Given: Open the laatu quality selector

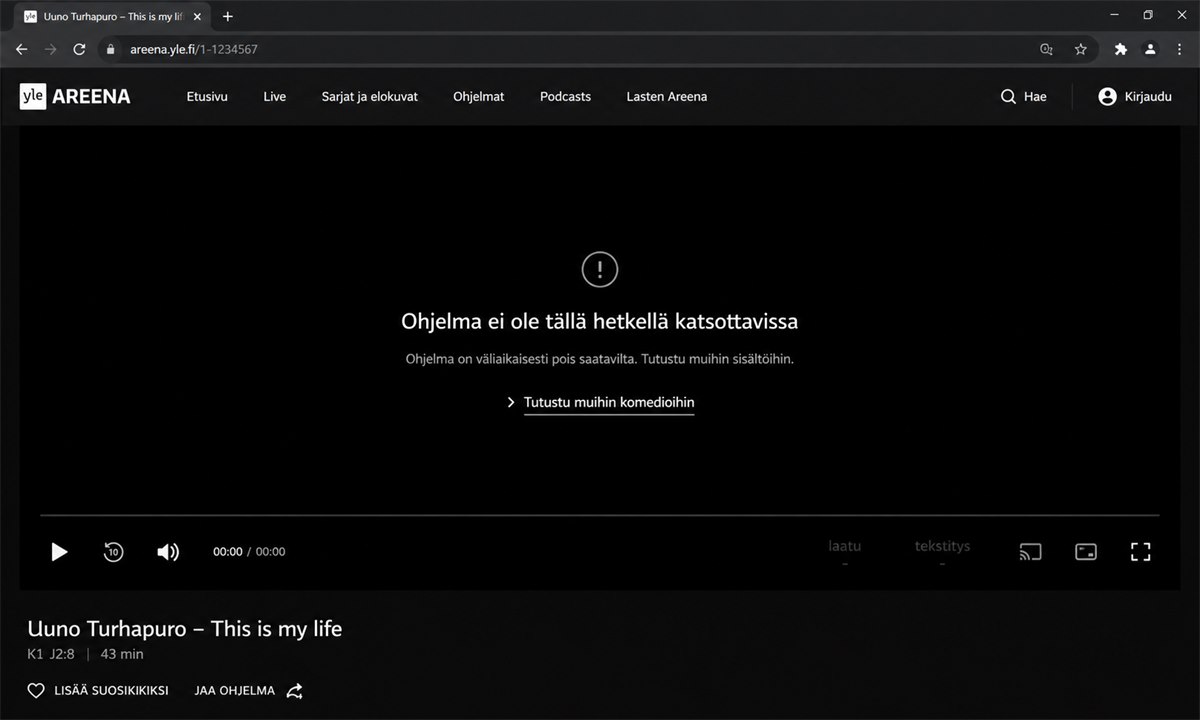Looking at the screenshot, I should (845, 554).
